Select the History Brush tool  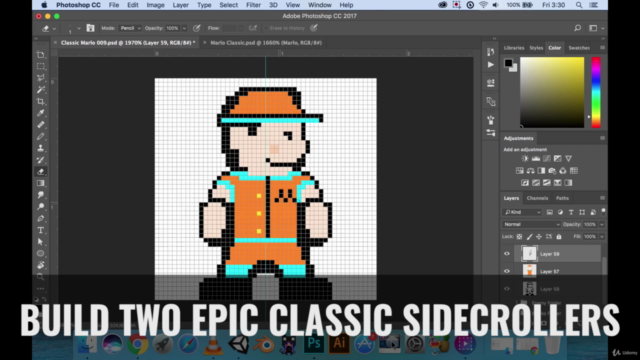[x=40, y=160]
